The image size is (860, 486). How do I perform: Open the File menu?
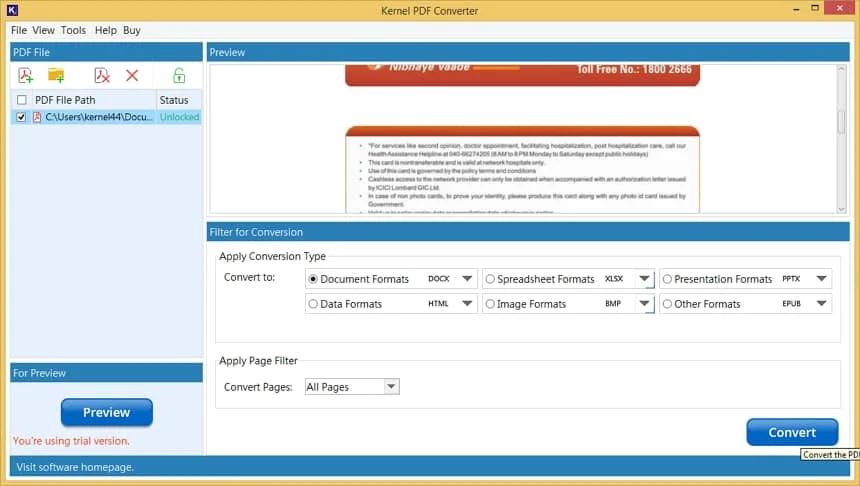(x=19, y=30)
